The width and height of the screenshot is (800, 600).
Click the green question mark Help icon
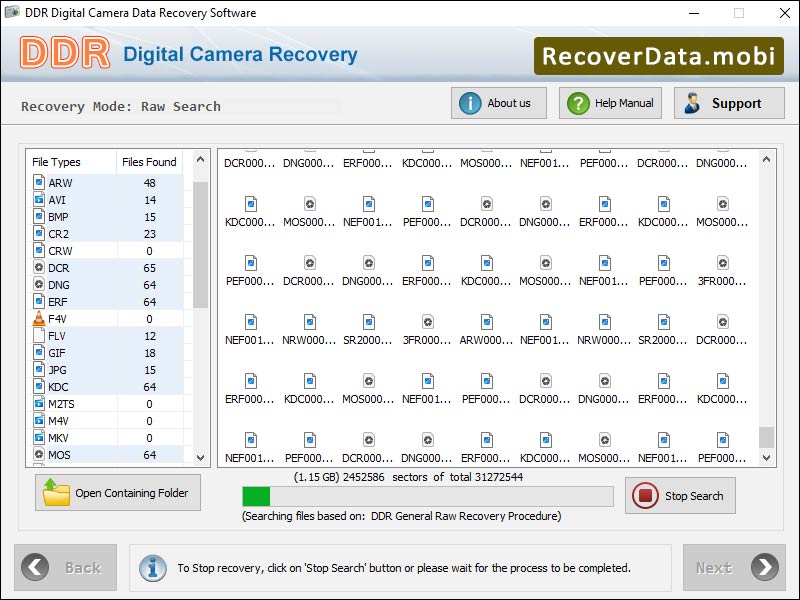(578, 103)
